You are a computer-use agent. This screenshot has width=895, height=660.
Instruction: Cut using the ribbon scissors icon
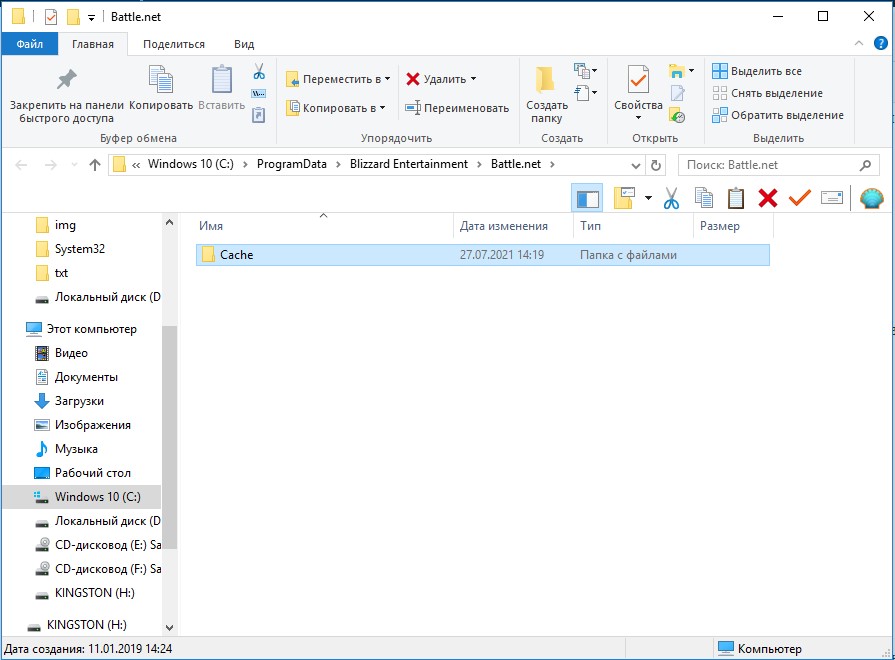coord(259,71)
